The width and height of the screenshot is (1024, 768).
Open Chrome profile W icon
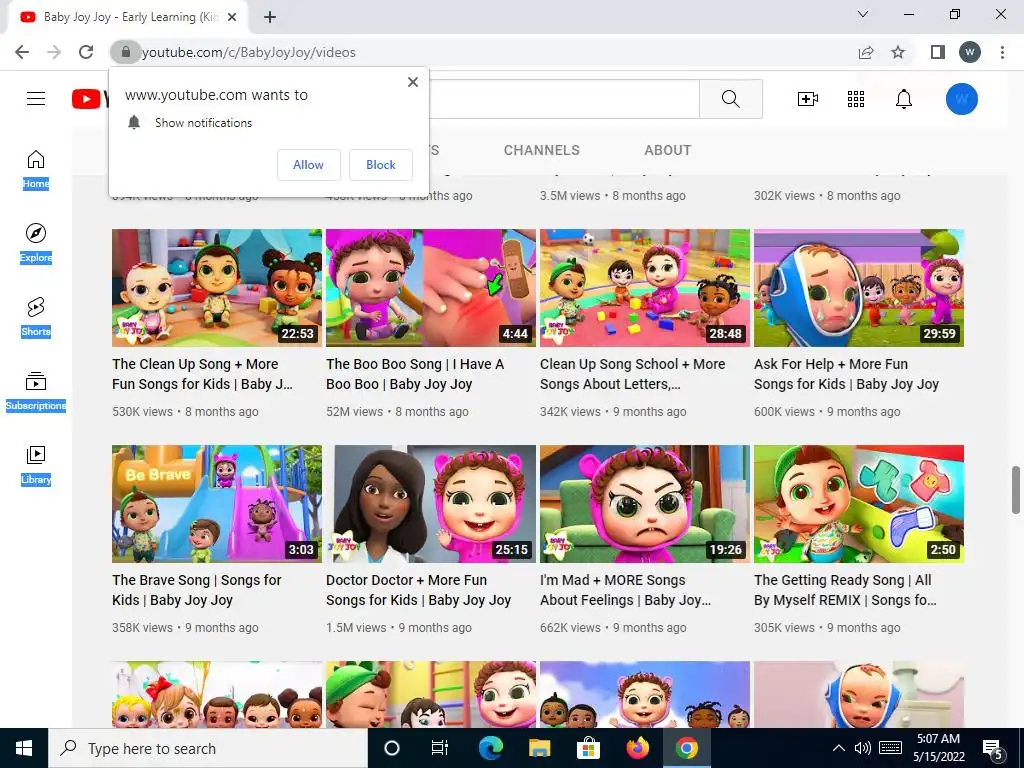[x=970, y=52]
